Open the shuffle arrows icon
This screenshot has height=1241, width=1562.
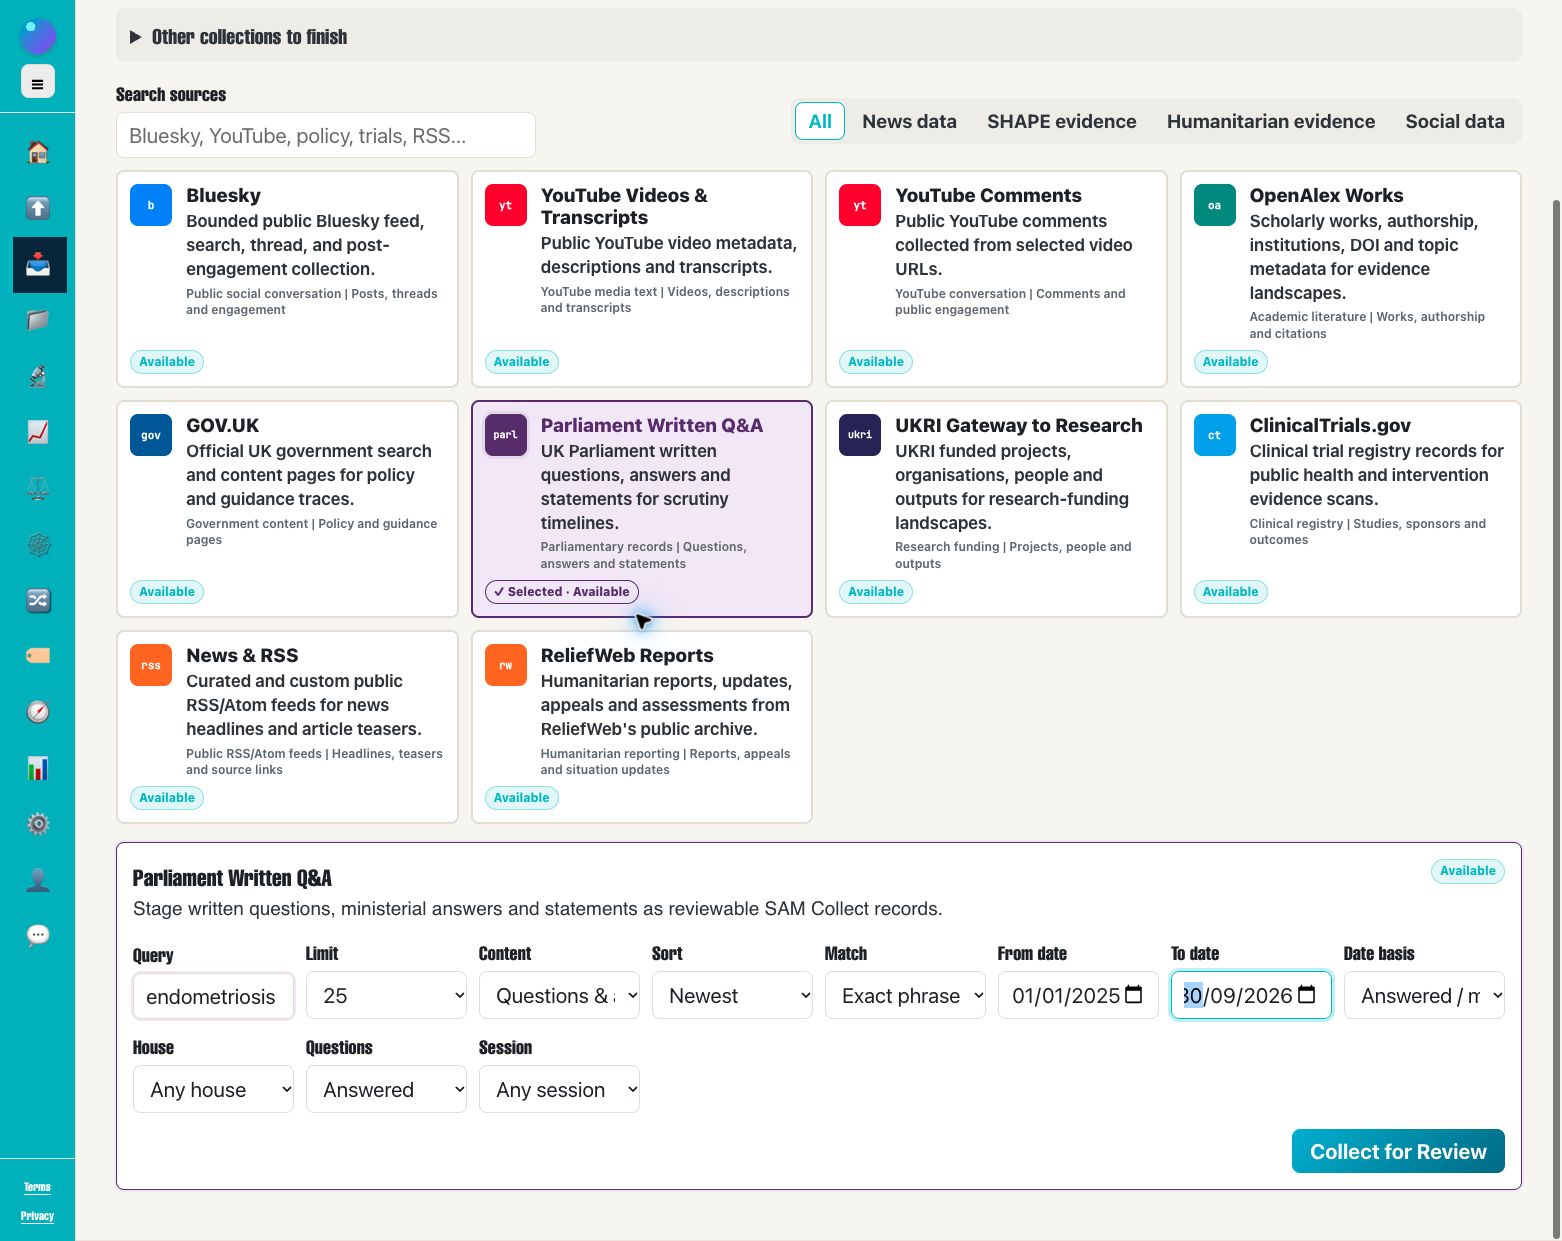(x=38, y=600)
